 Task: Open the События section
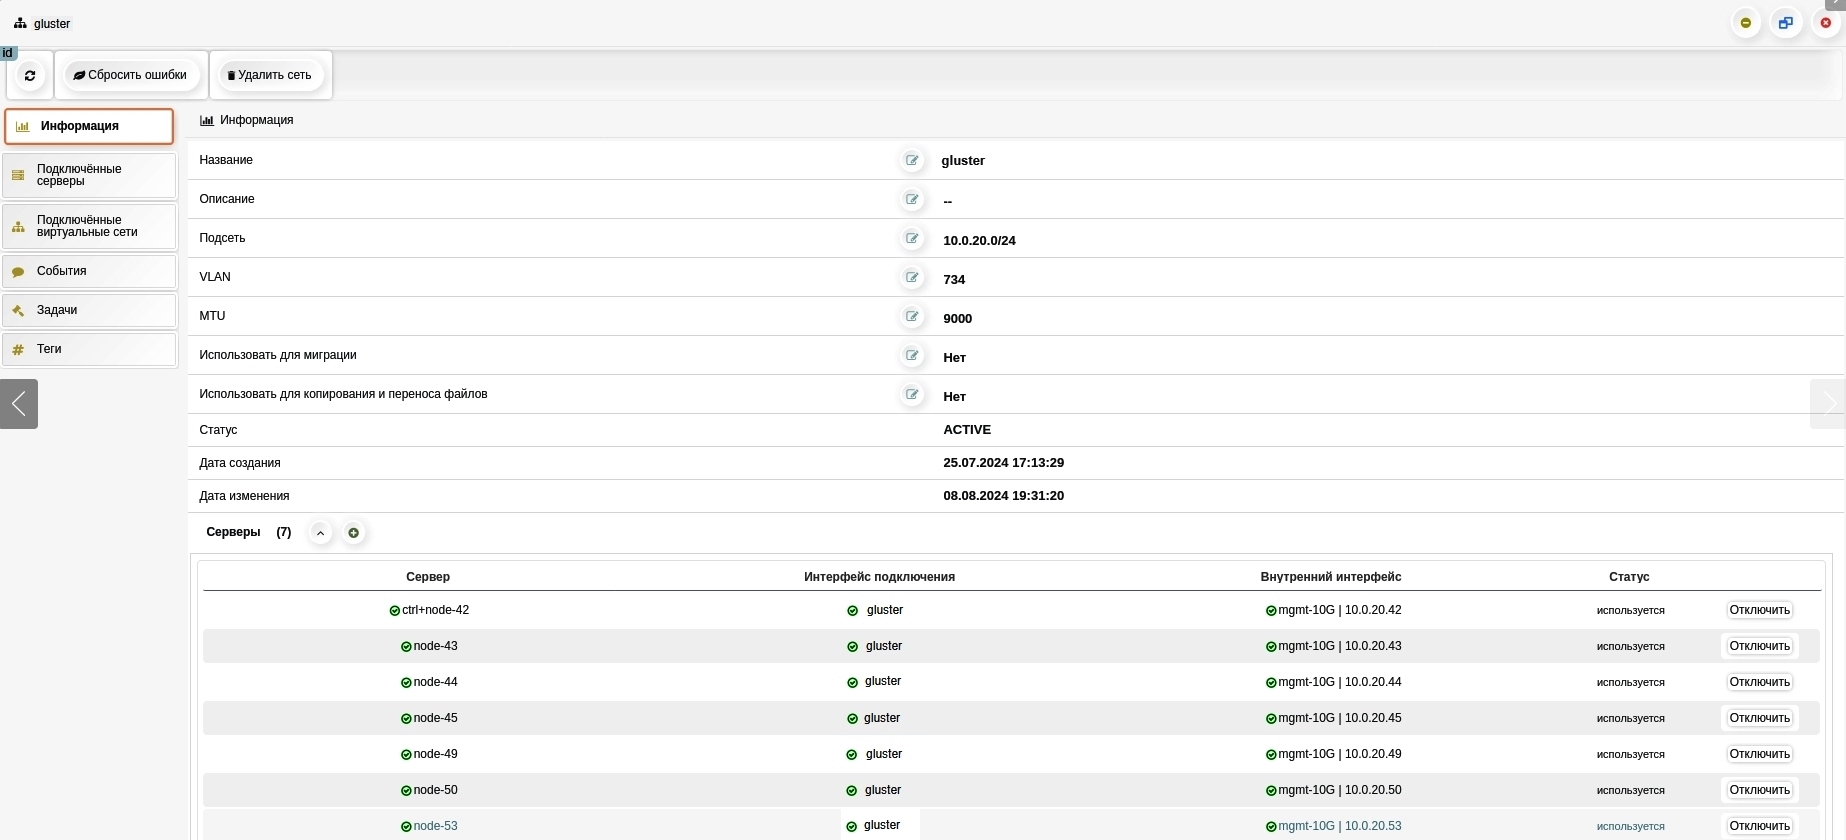[x=89, y=271]
